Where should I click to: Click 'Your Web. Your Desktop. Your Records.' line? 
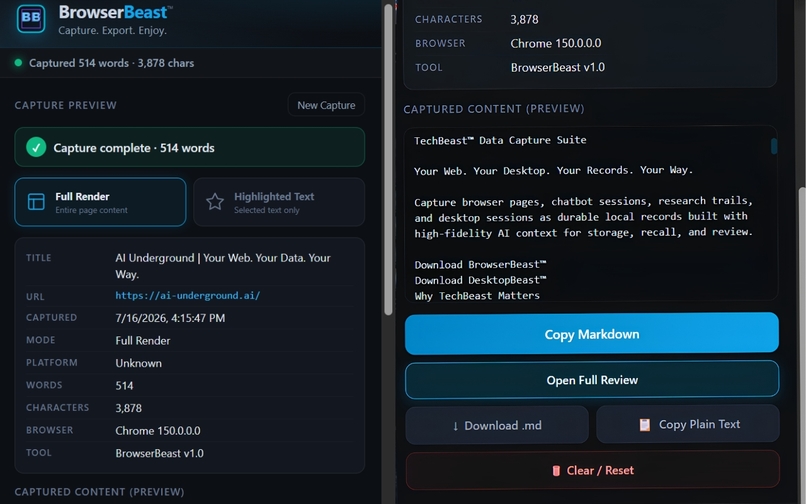[554, 170]
